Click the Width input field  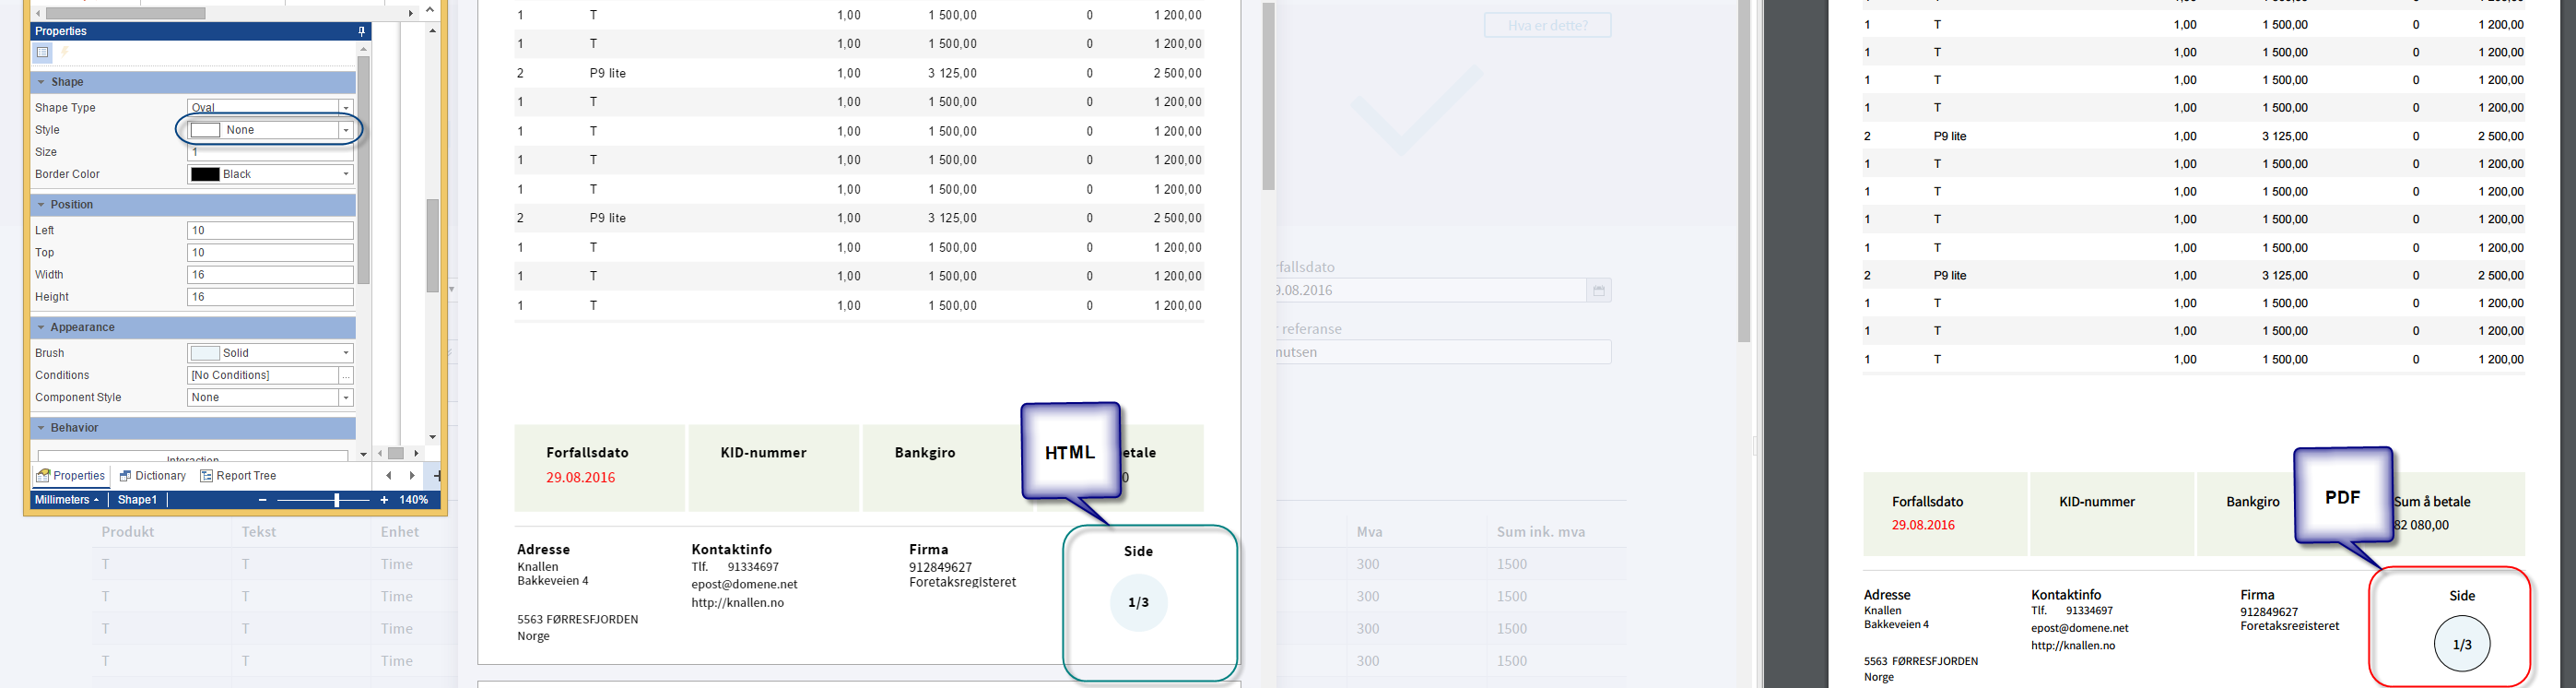270,275
